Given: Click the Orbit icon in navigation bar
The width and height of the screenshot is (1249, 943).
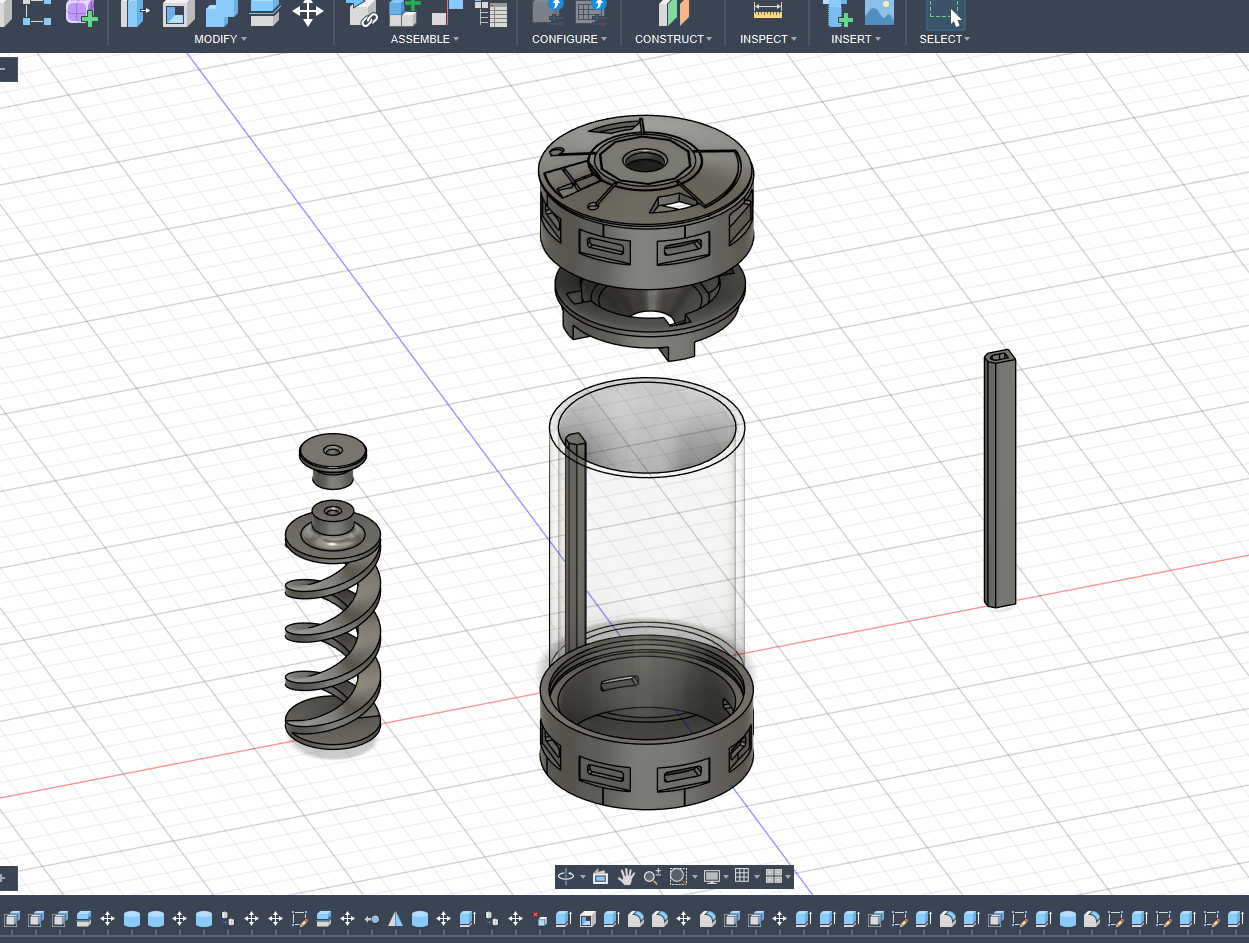Looking at the screenshot, I should [566, 877].
